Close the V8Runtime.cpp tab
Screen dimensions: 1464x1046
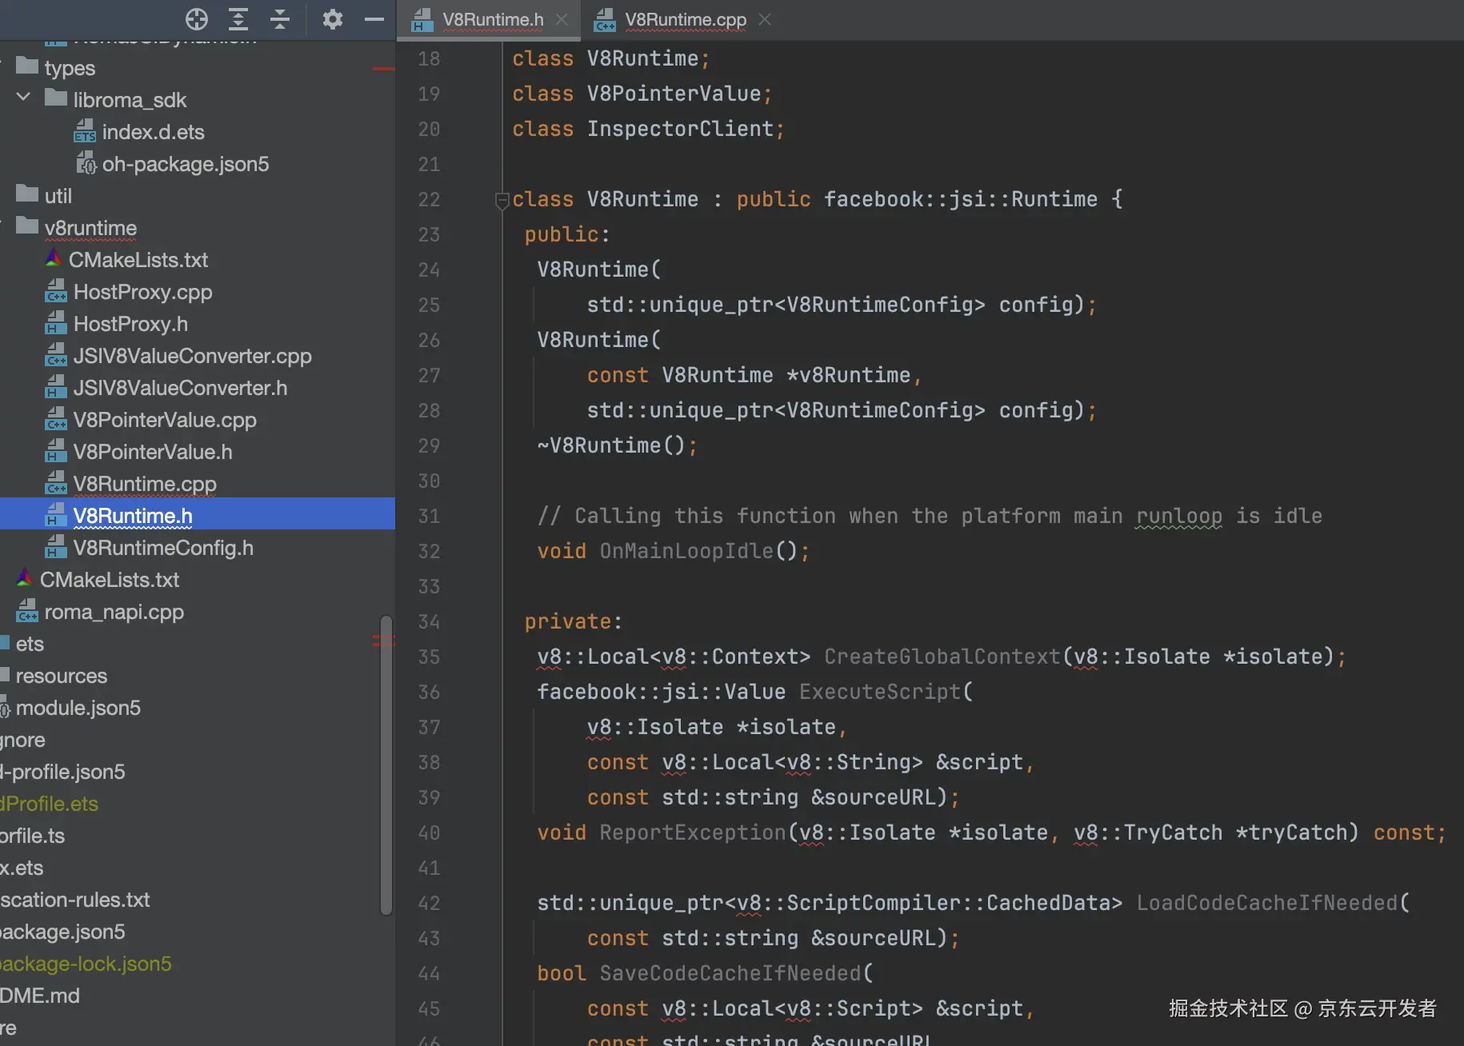pyautogui.click(x=765, y=20)
